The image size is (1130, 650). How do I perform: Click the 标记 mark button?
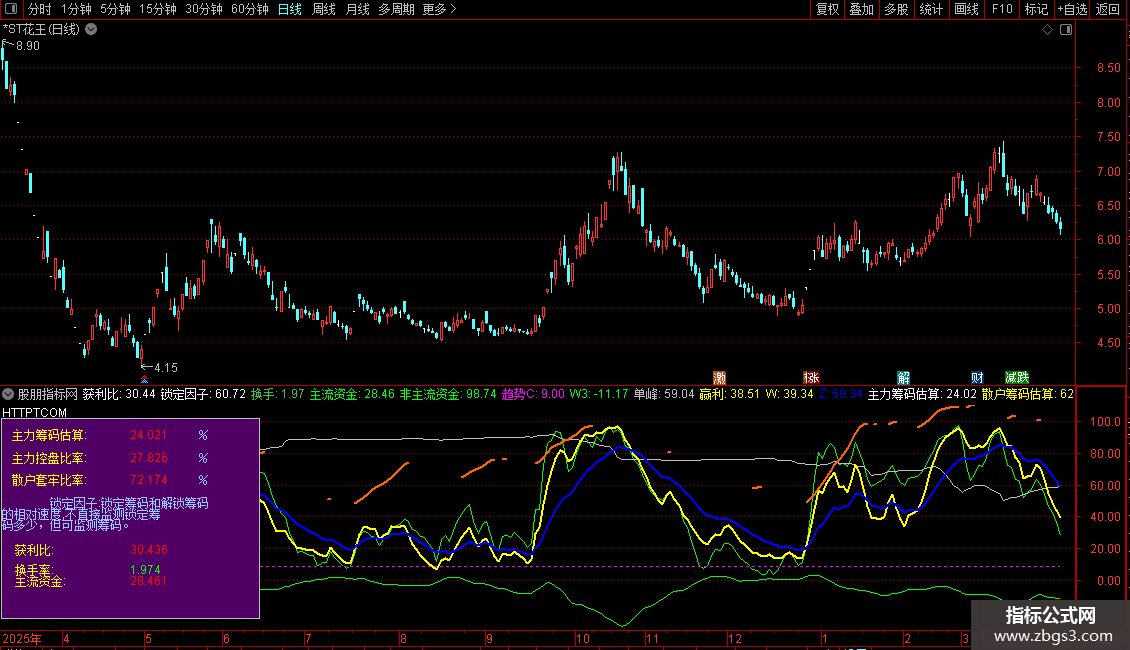tap(1036, 9)
